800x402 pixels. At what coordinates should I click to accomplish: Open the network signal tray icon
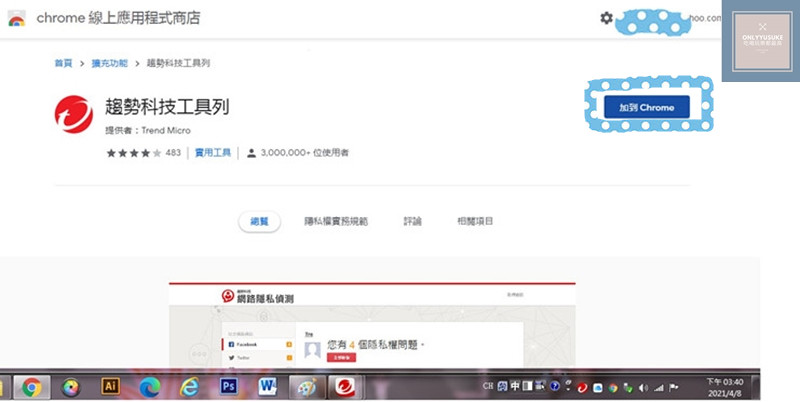[659, 388]
